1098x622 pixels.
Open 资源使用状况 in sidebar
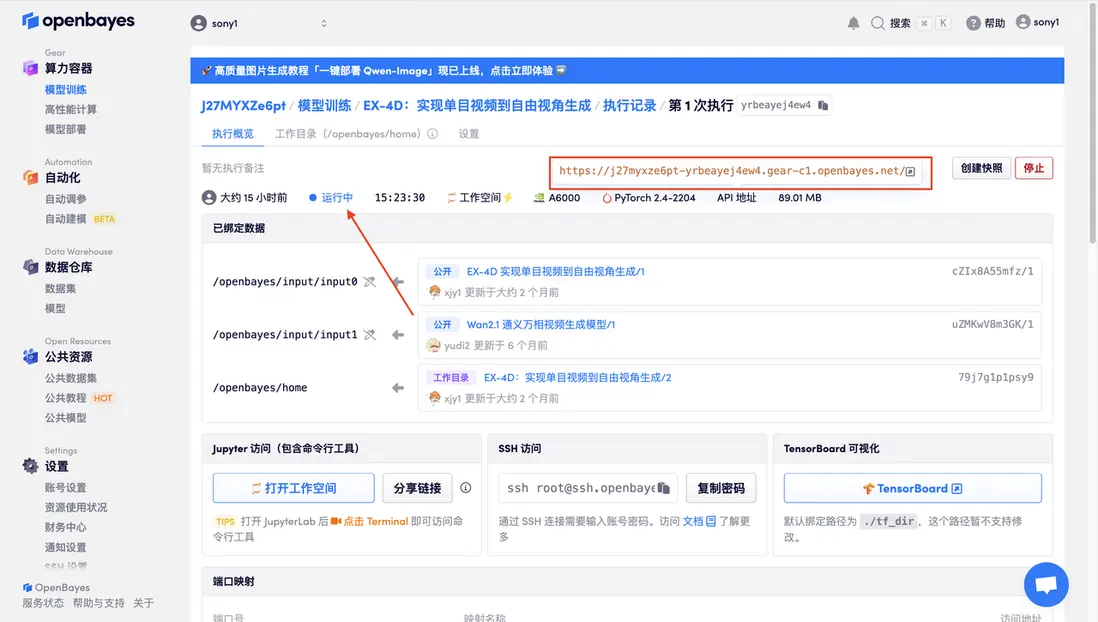[x=76, y=507]
